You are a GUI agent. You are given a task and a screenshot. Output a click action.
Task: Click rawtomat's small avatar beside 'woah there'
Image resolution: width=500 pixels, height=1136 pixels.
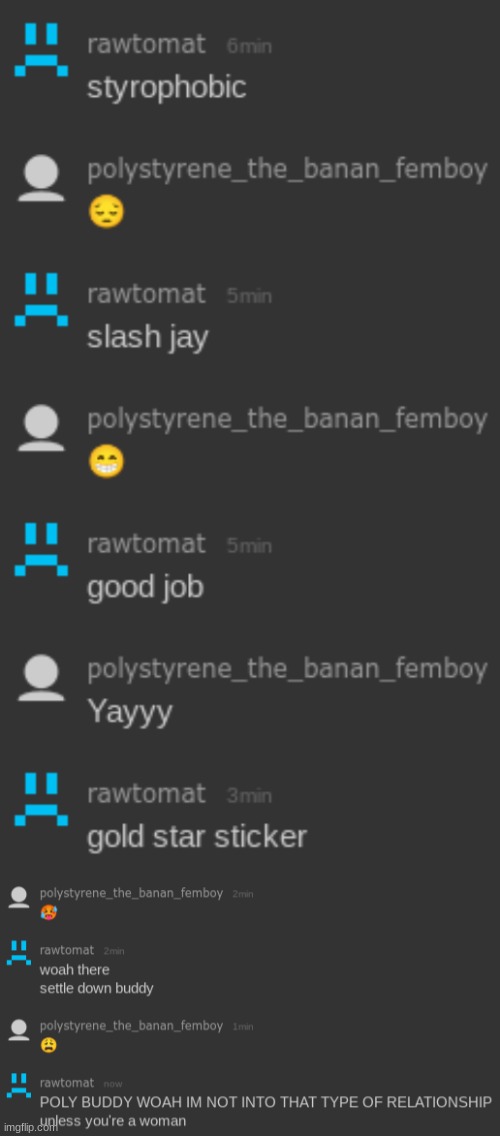19,953
